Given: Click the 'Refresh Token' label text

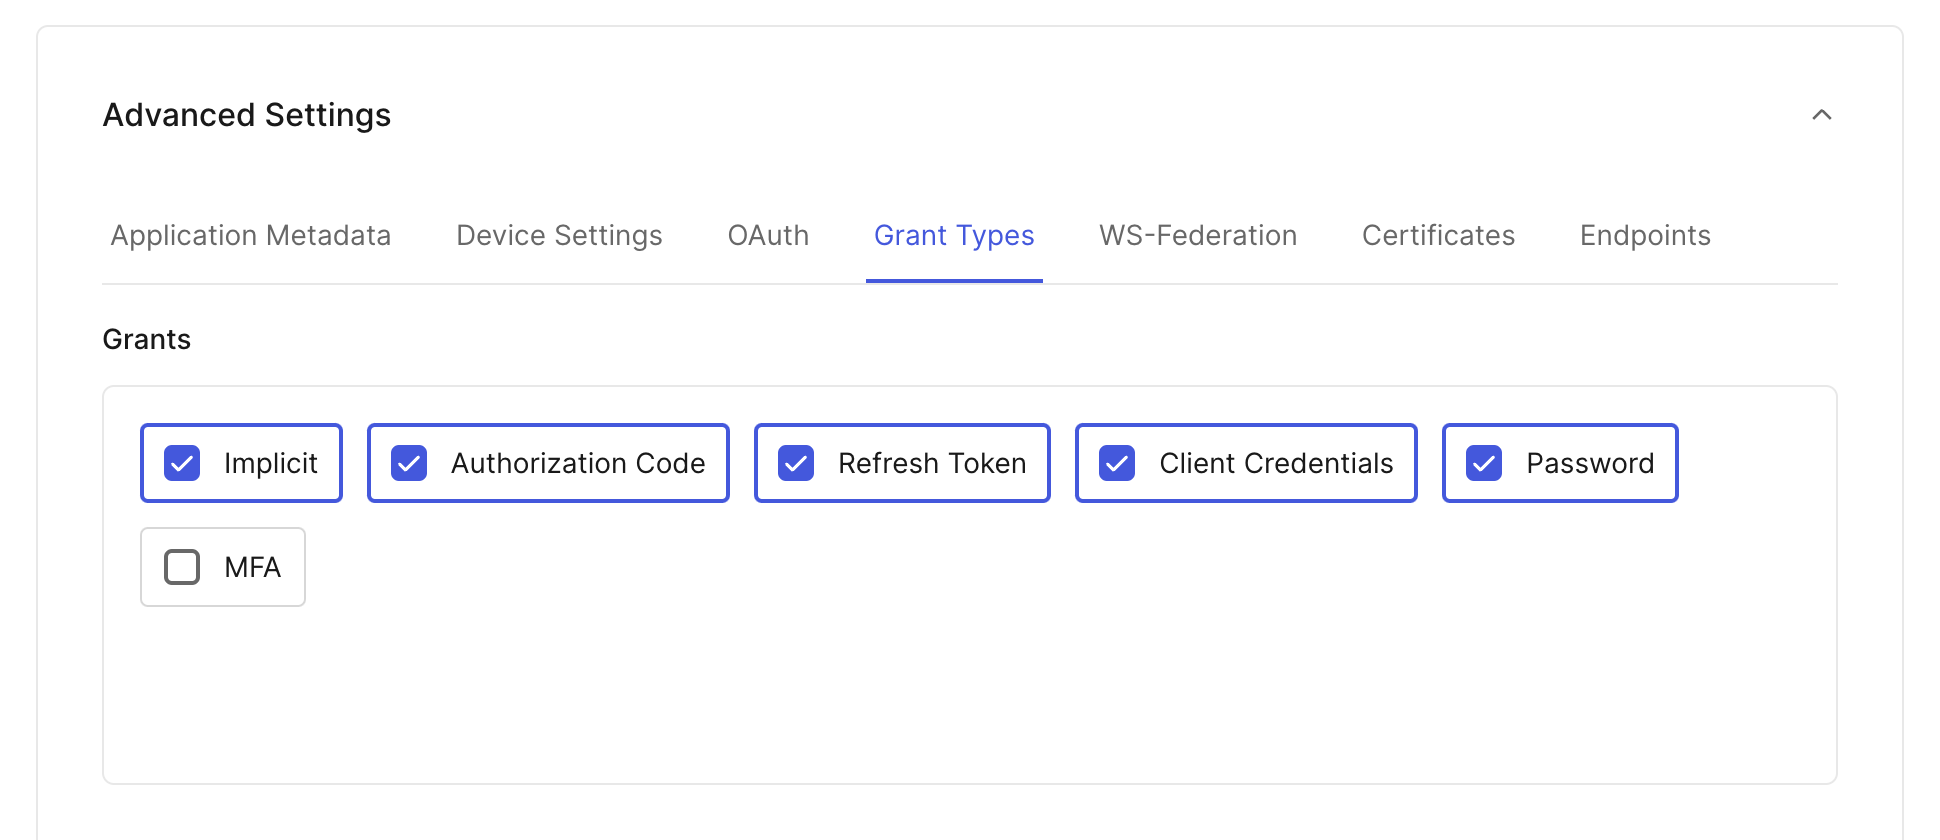Looking at the screenshot, I should [932, 463].
